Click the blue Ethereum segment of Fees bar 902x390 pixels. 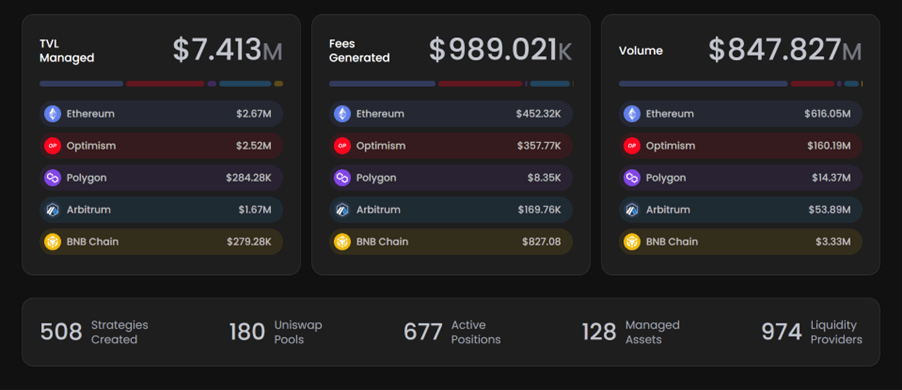[x=383, y=84]
